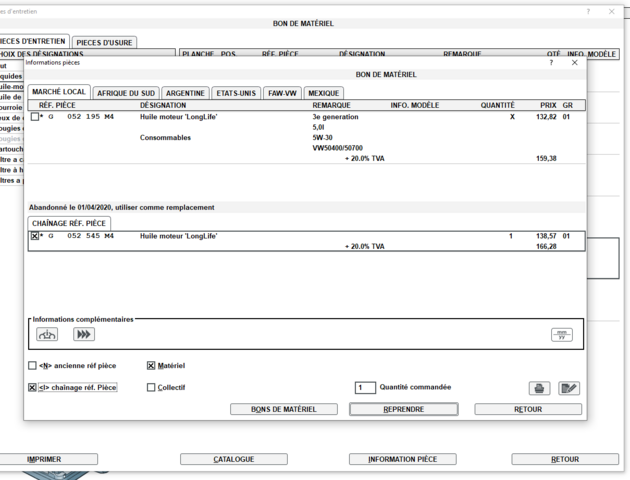The width and height of the screenshot is (630, 480).
Task: Click the BONS DE MATÉRIEL button
Action: click(284, 409)
